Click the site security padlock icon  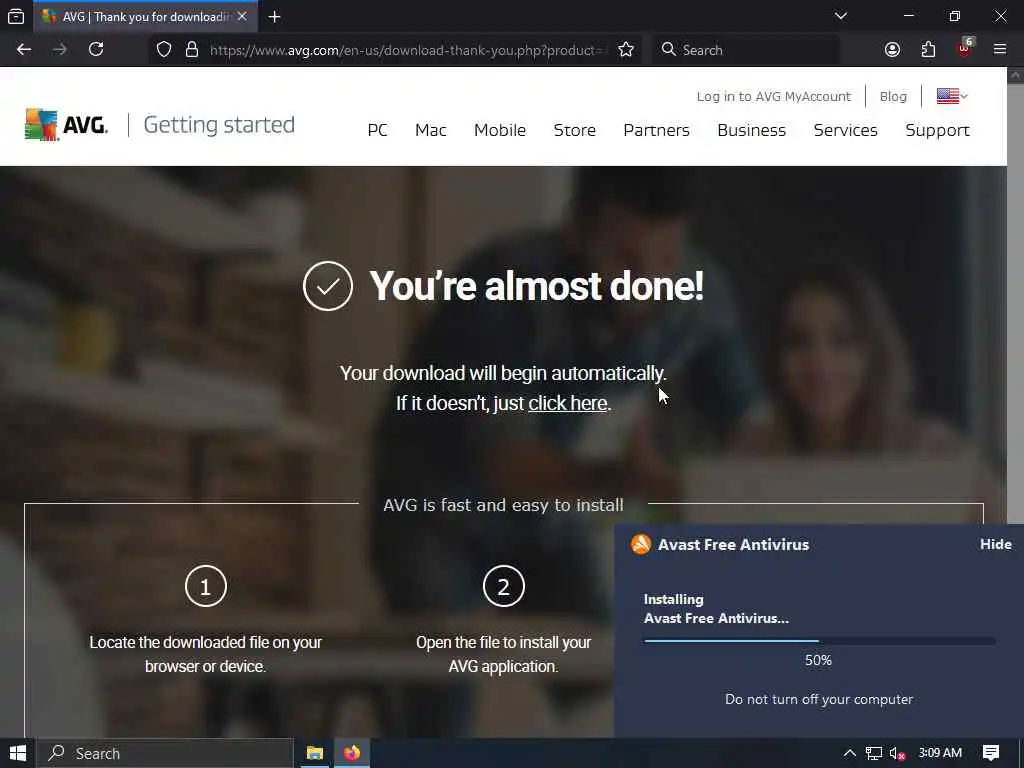point(192,50)
